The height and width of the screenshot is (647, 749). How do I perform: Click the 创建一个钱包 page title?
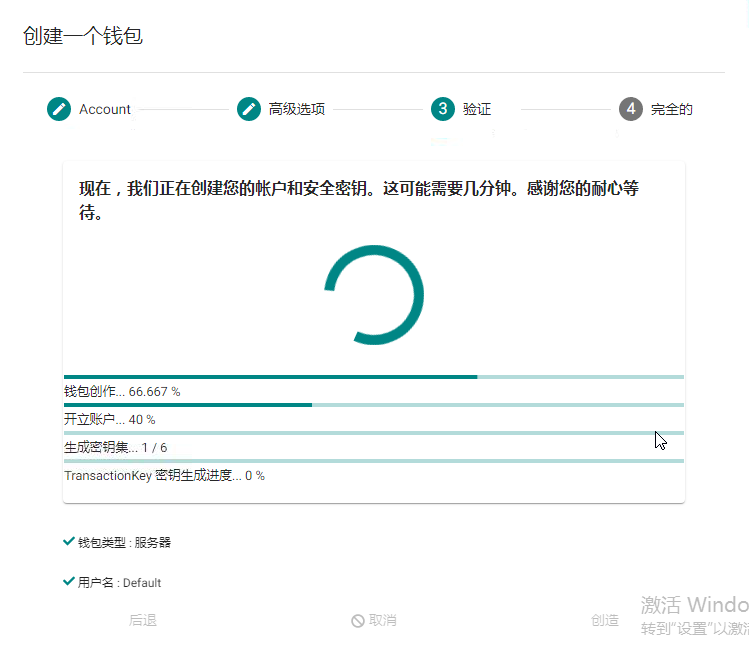(83, 37)
